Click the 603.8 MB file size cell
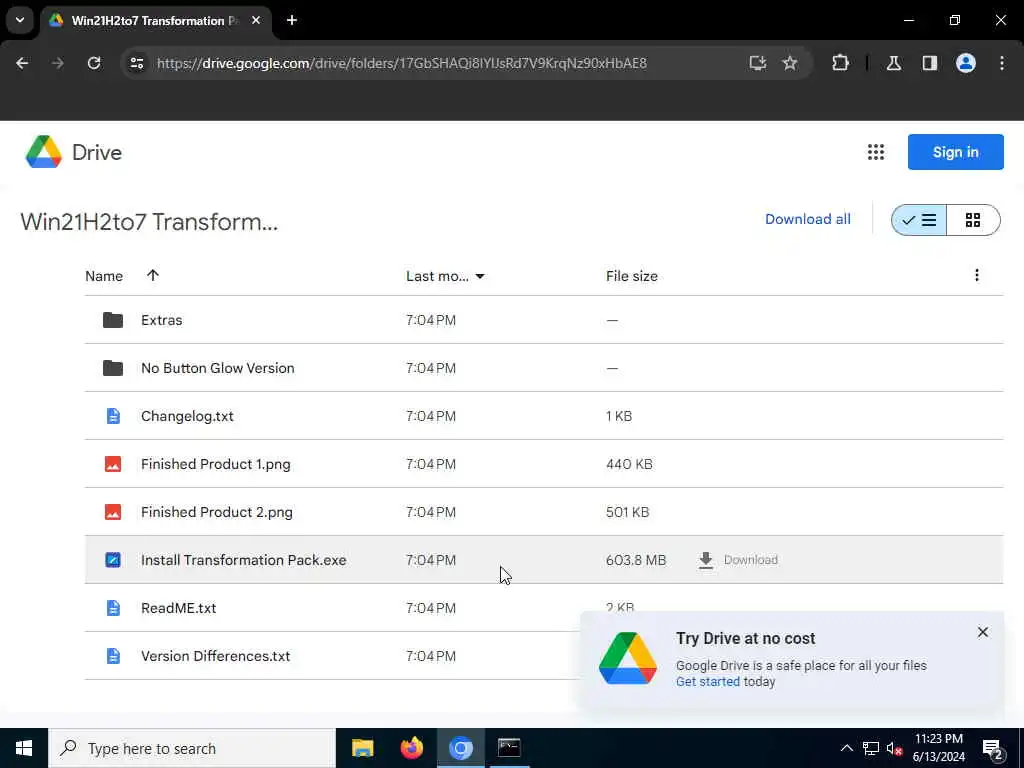The height and width of the screenshot is (768, 1024). coord(635,560)
